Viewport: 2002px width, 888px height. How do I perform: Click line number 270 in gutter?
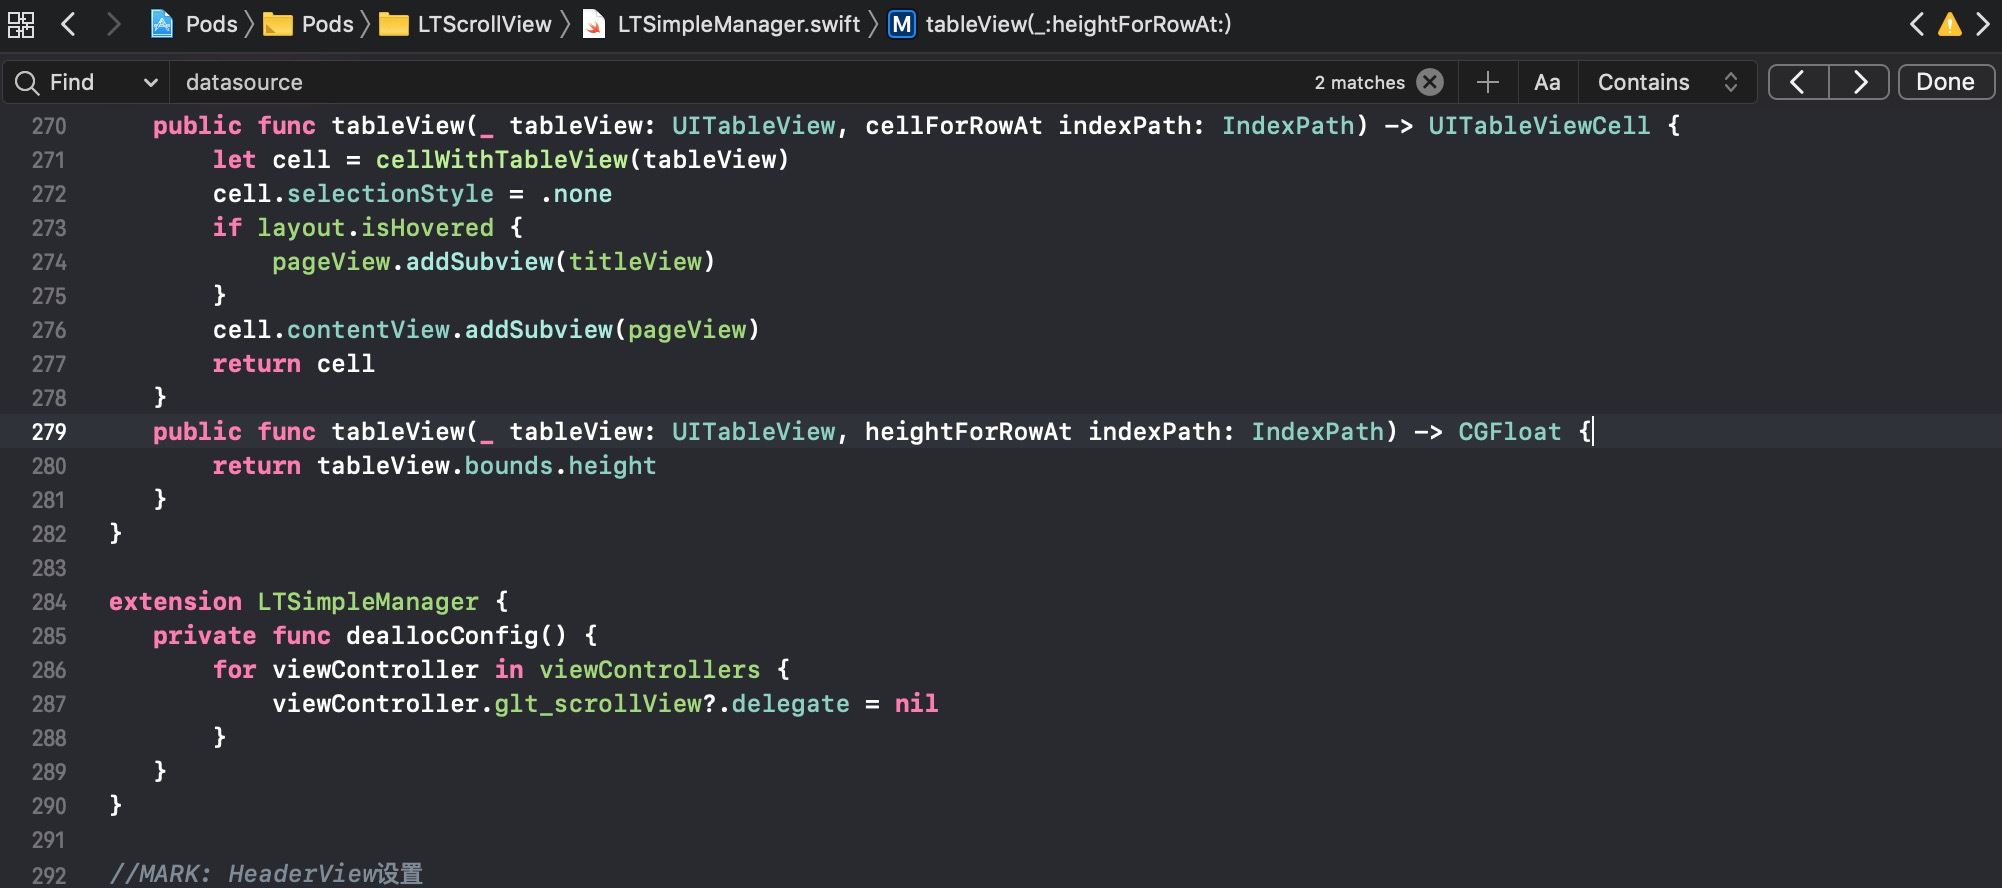[x=49, y=126]
